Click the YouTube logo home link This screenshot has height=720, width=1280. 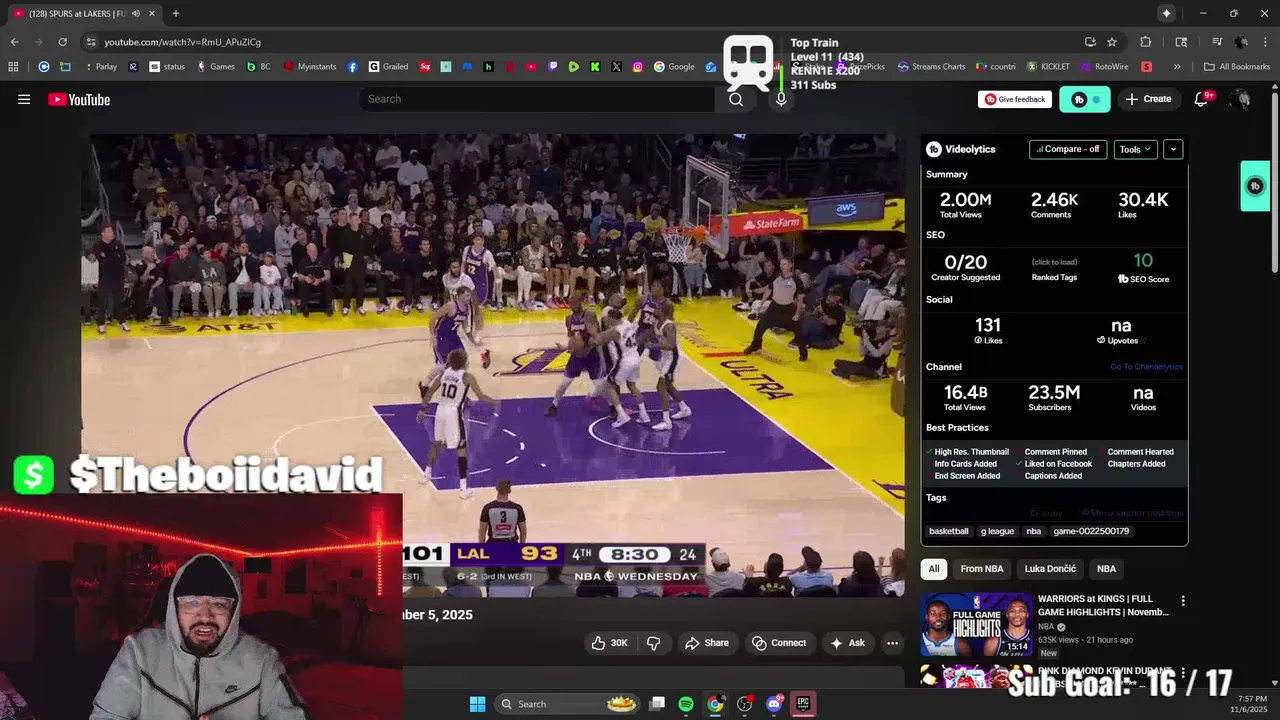click(x=79, y=99)
